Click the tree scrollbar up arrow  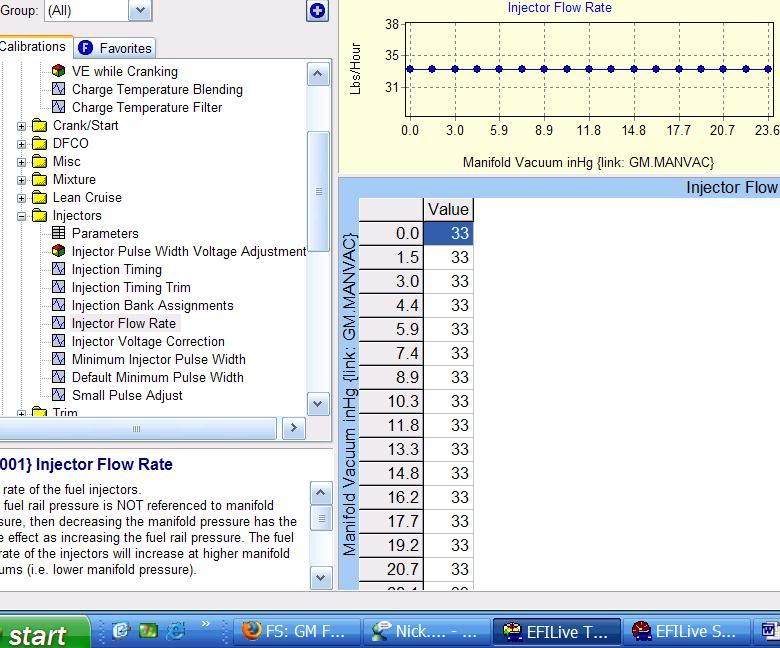pyautogui.click(x=318, y=75)
